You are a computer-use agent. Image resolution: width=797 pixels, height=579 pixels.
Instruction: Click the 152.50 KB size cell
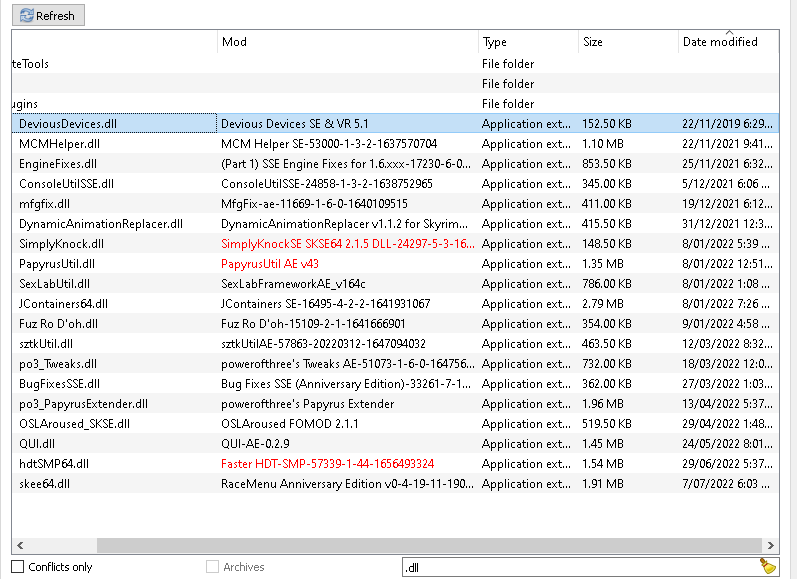click(x=607, y=124)
